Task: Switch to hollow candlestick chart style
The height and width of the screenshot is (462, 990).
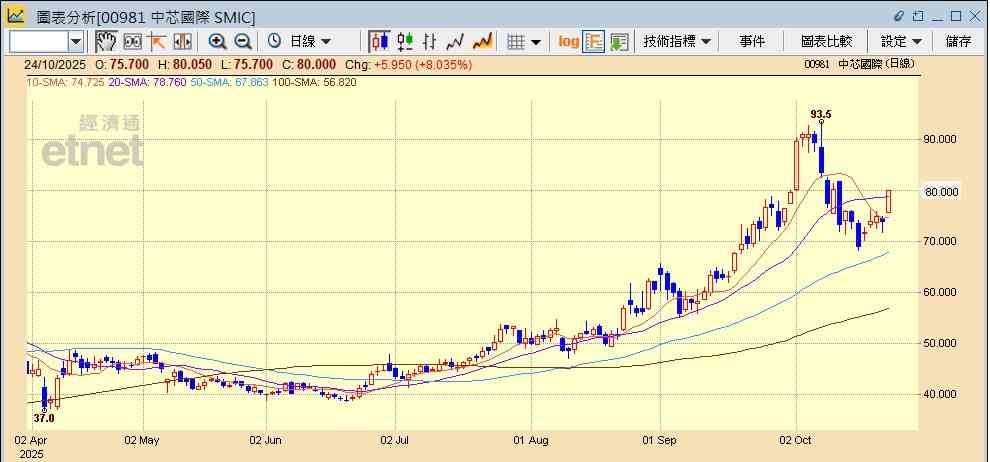Action: (x=405, y=41)
